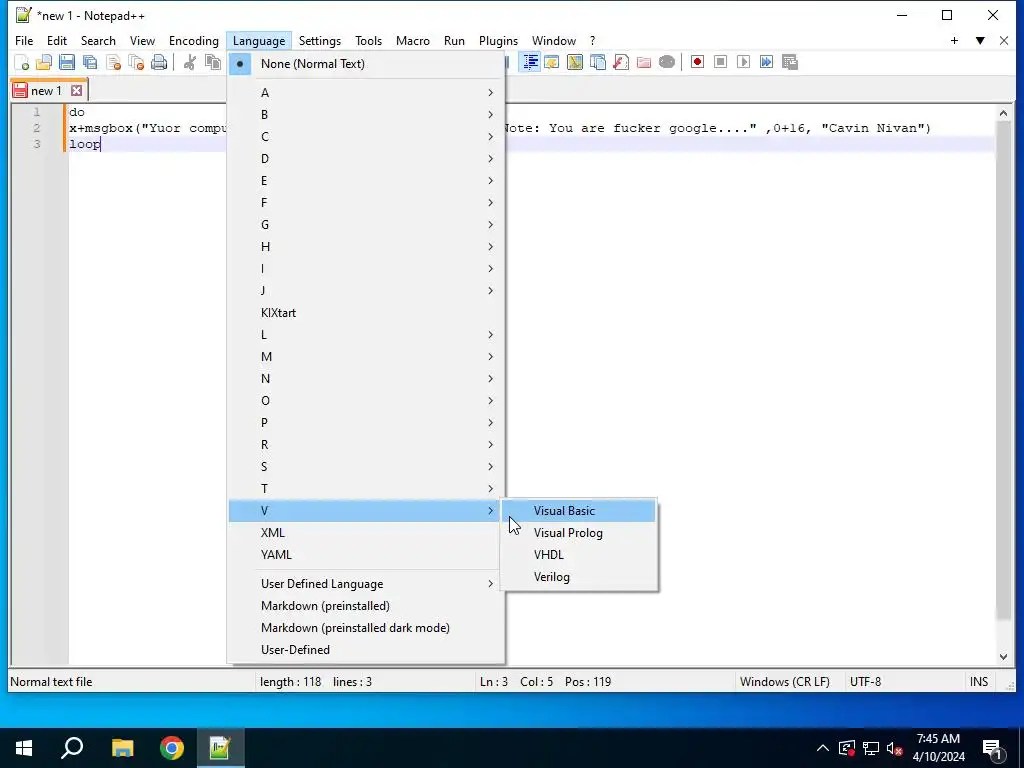Click the Run Macro Multiple Times icon
This screenshot has height=768, width=1024.
[x=766, y=62]
